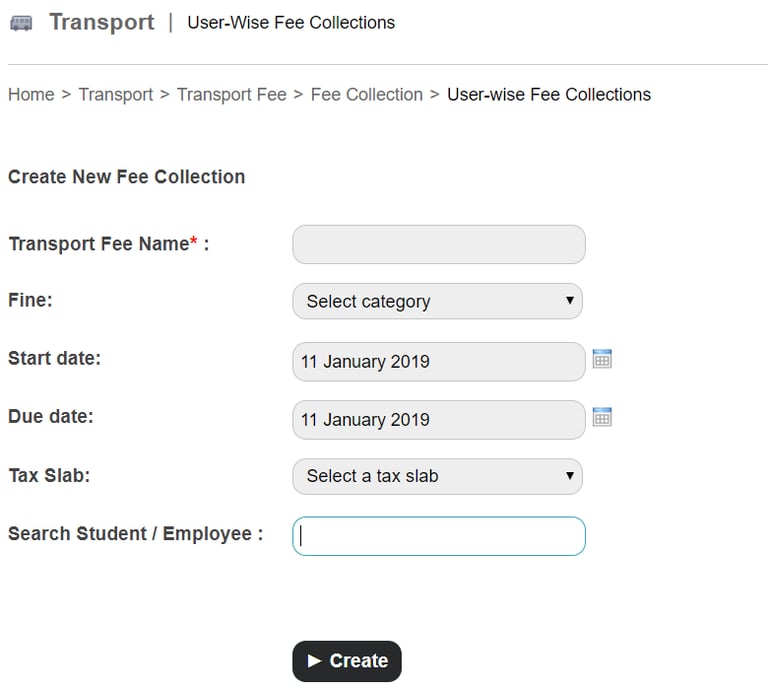Focus the Search Student / Employee box
This screenshot has height=690, width=768.
(x=438, y=536)
